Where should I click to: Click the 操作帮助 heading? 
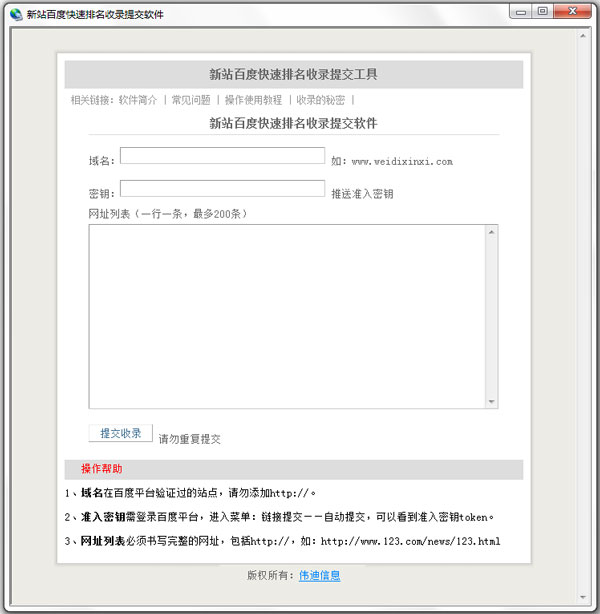[102, 469]
